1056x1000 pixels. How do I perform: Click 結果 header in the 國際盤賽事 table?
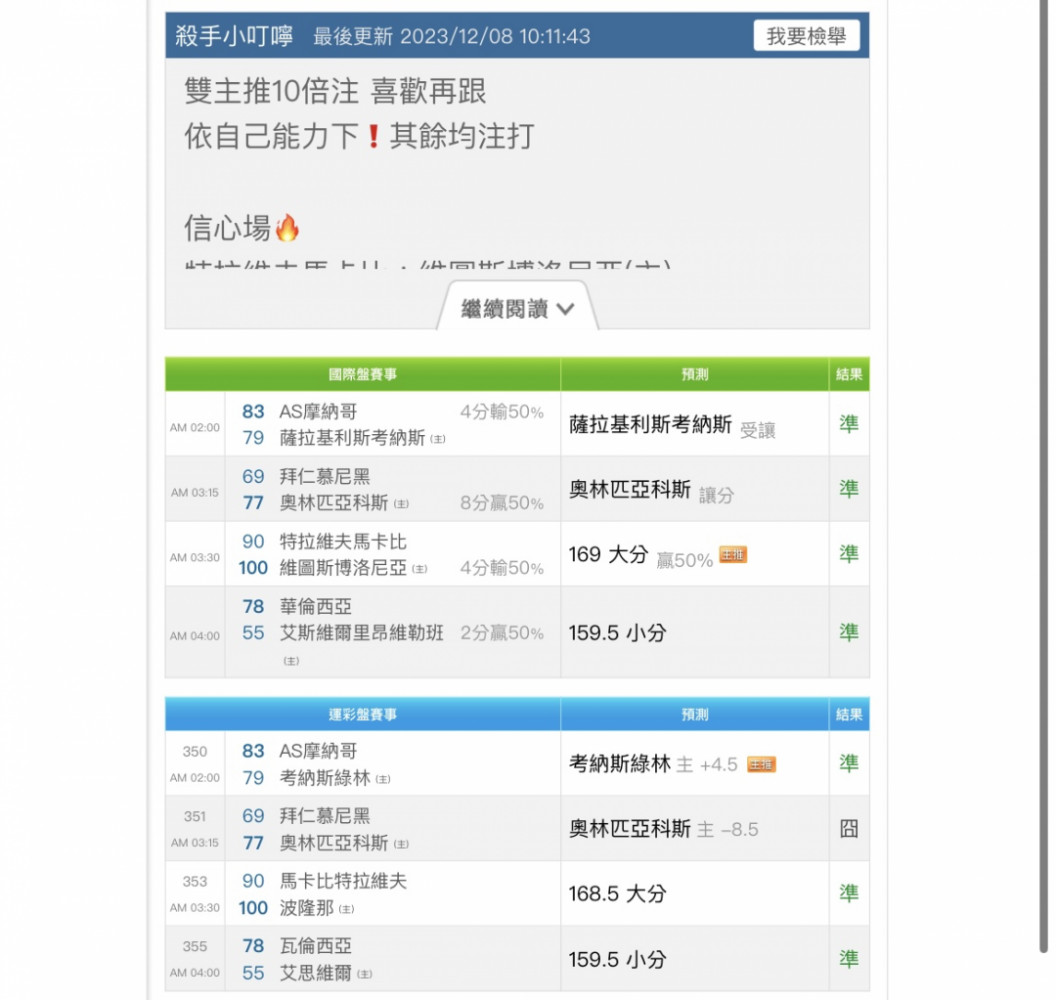tap(849, 374)
